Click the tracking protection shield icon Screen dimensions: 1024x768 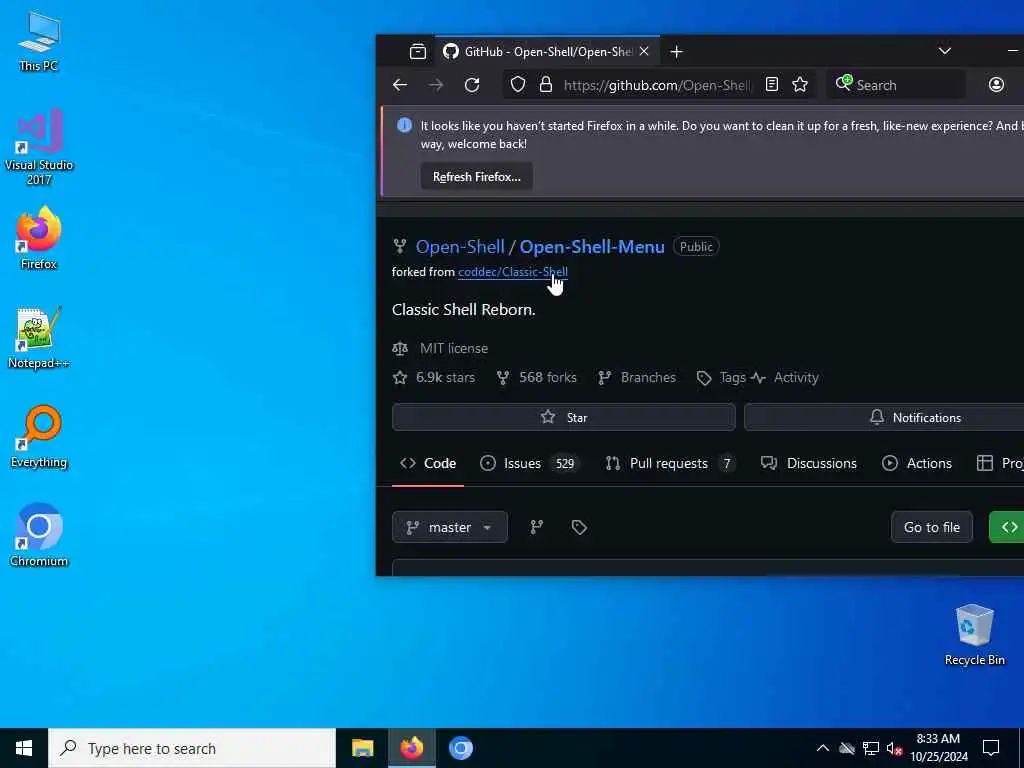pyautogui.click(x=518, y=85)
